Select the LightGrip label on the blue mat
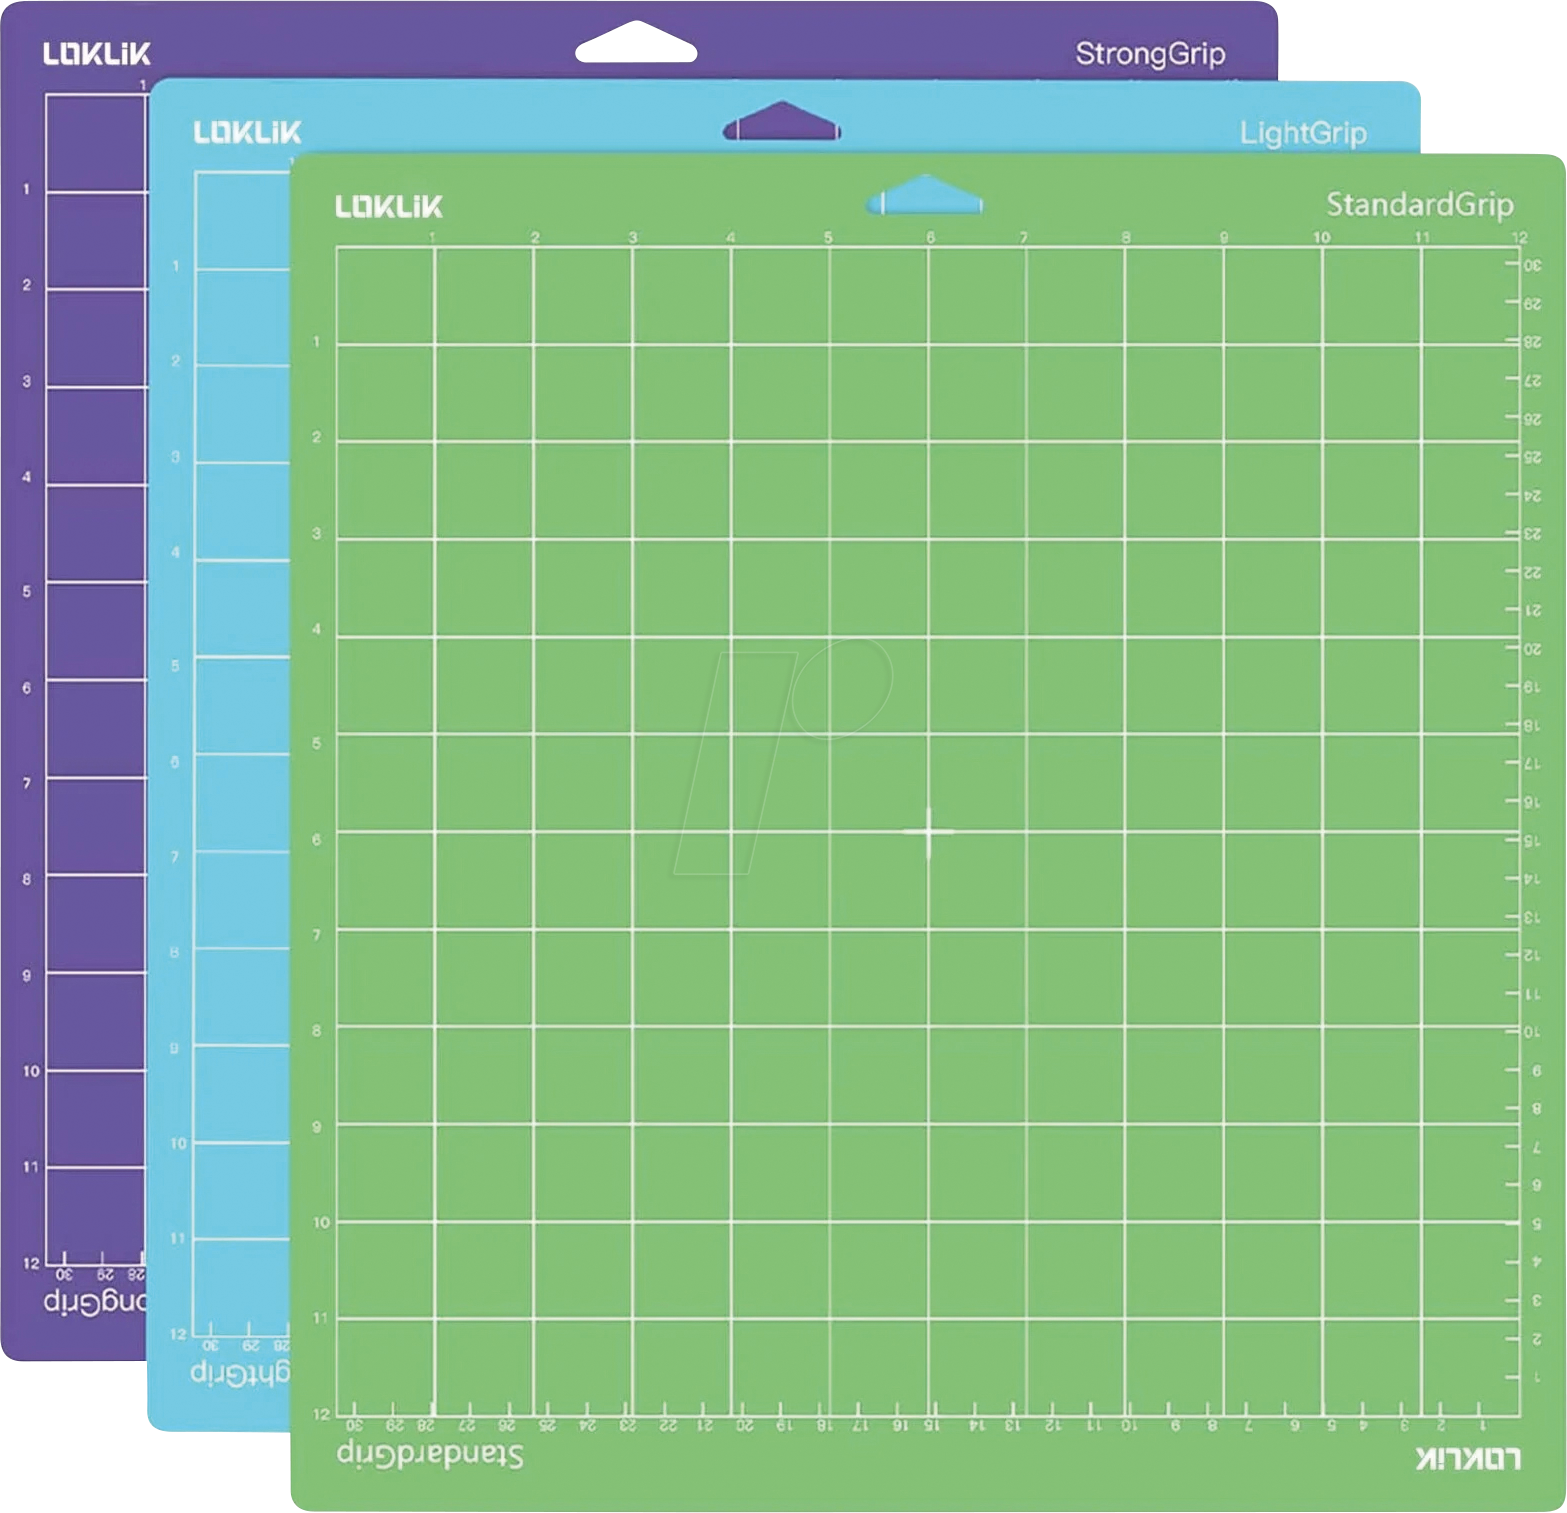Viewport: 1567px width, 1513px height. point(1303,133)
